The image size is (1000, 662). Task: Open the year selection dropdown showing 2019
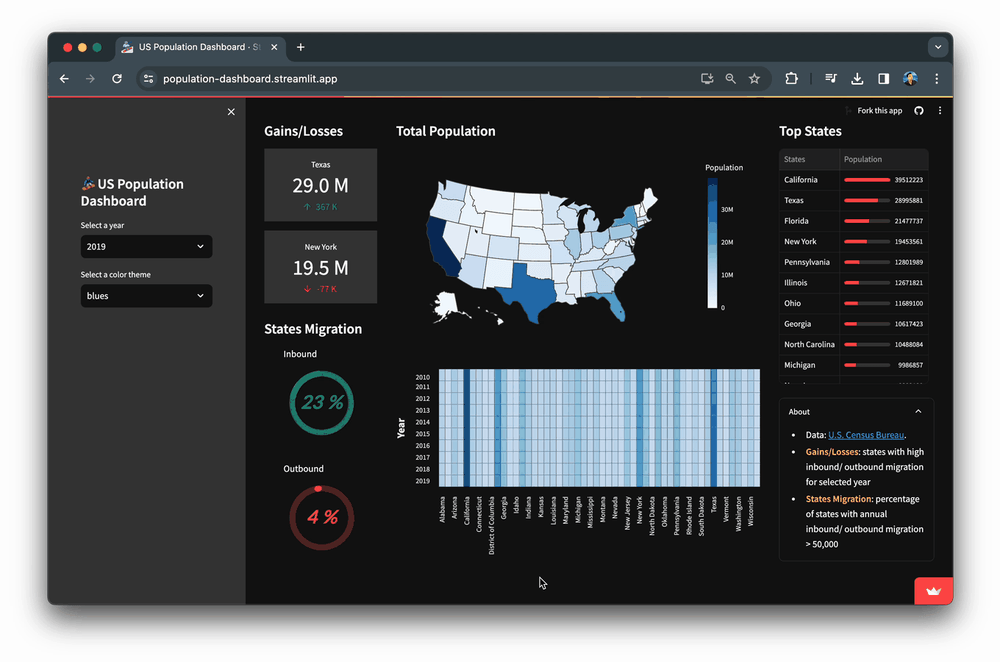146,246
